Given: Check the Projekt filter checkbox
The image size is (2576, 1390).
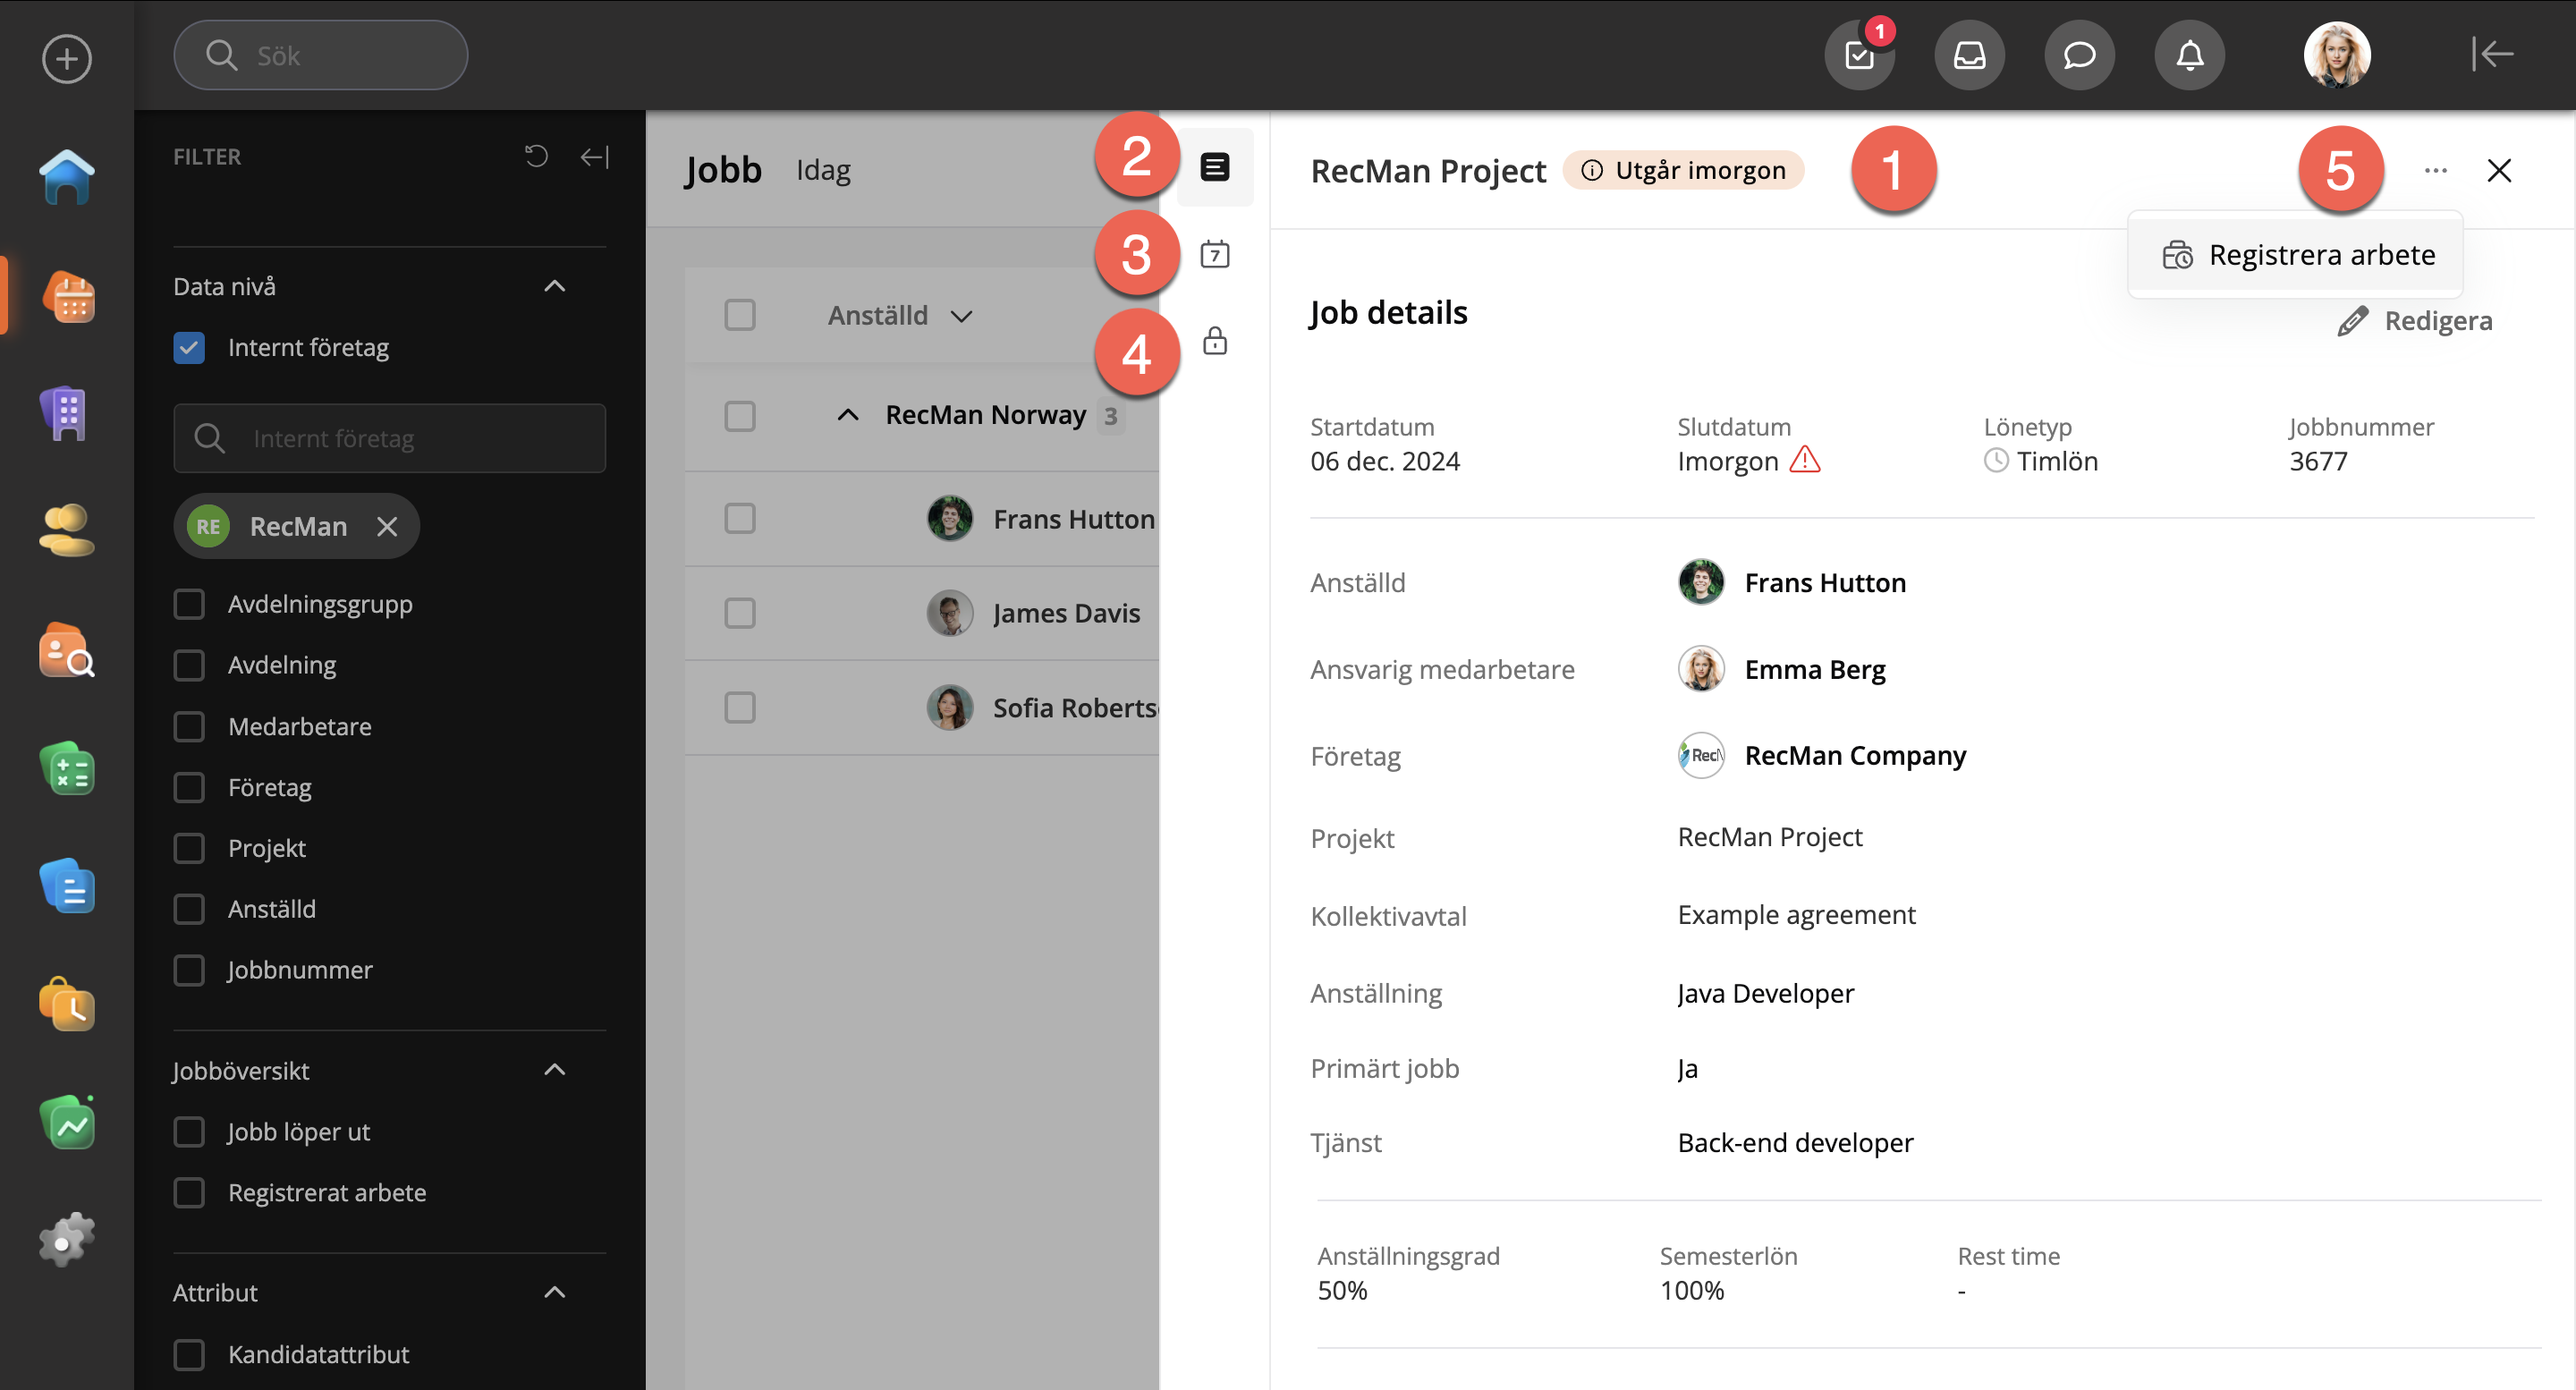Looking at the screenshot, I should [x=189, y=848].
